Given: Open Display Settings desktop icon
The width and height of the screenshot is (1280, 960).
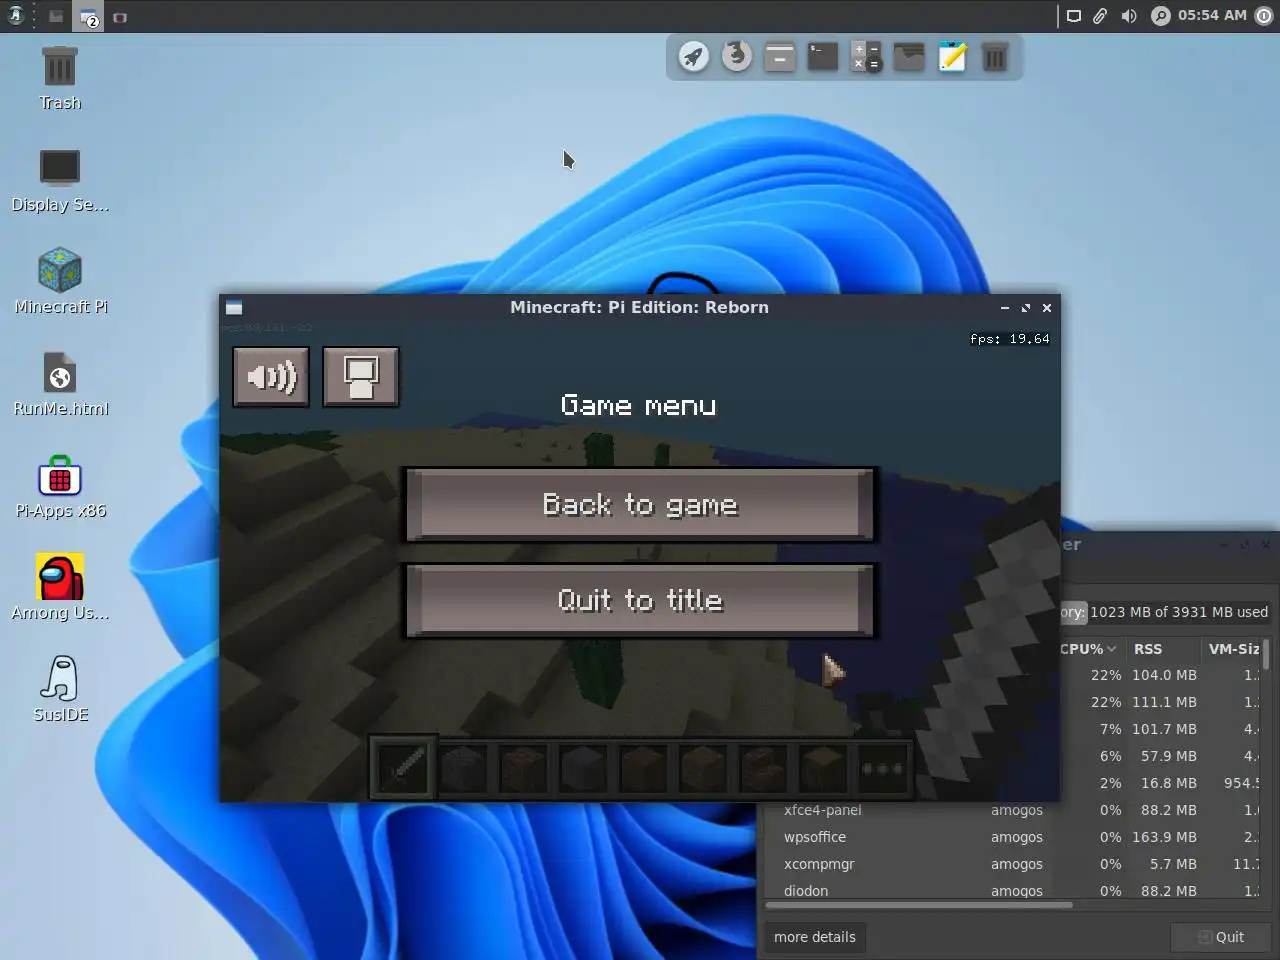Looking at the screenshot, I should [60, 181].
